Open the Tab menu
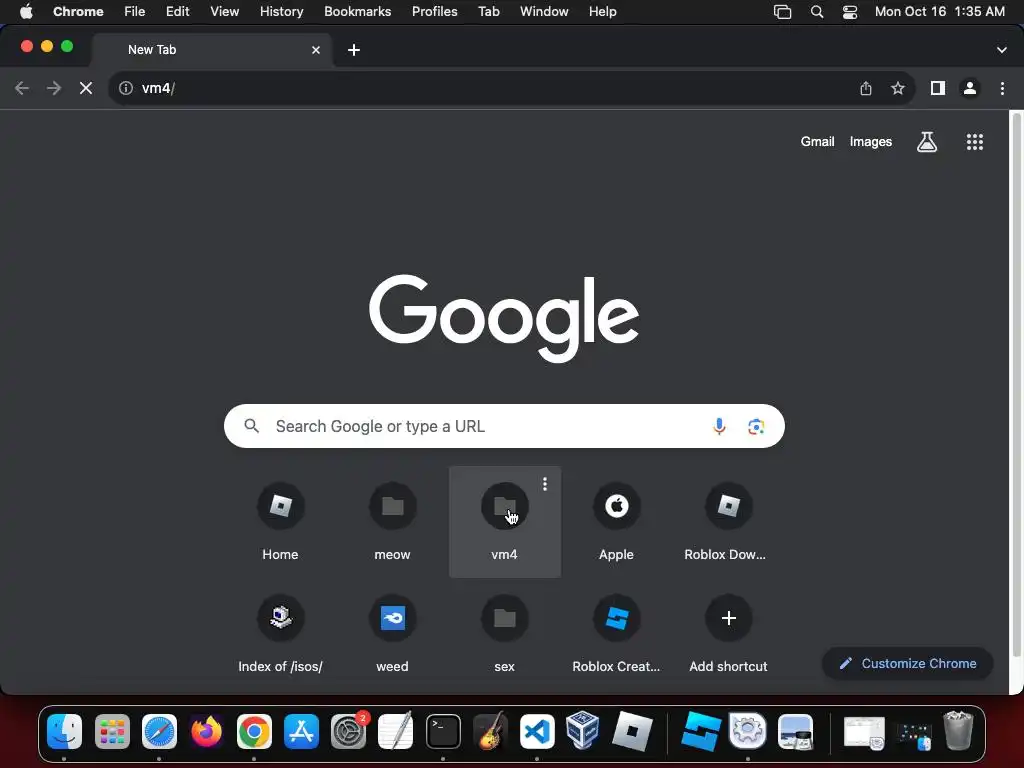Image resolution: width=1024 pixels, height=768 pixels. tap(488, 11)
